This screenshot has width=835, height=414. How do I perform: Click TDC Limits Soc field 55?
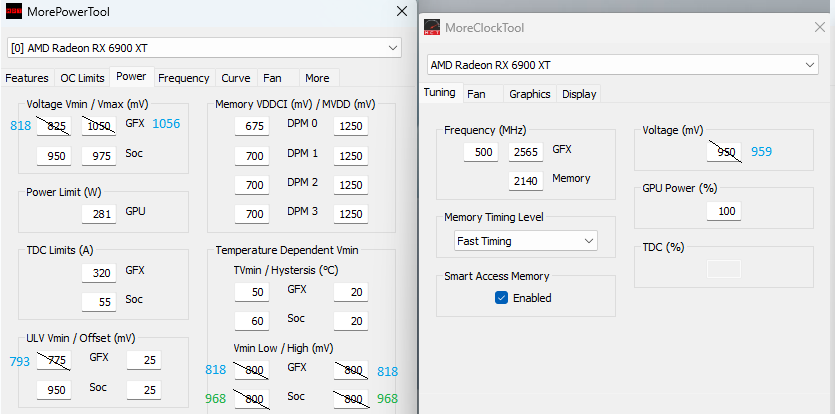coord(99,302)
